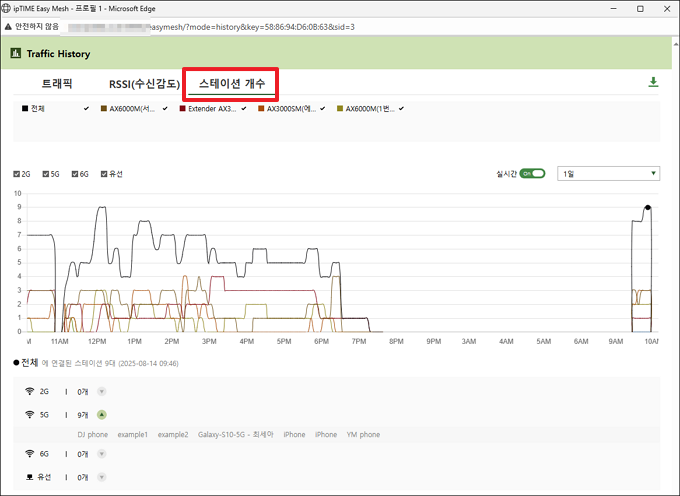This screenshot has width=680, height=496.
Task: Click the wired (유선) connection icon
Action: pyautogui.click(x=30, y=476)
